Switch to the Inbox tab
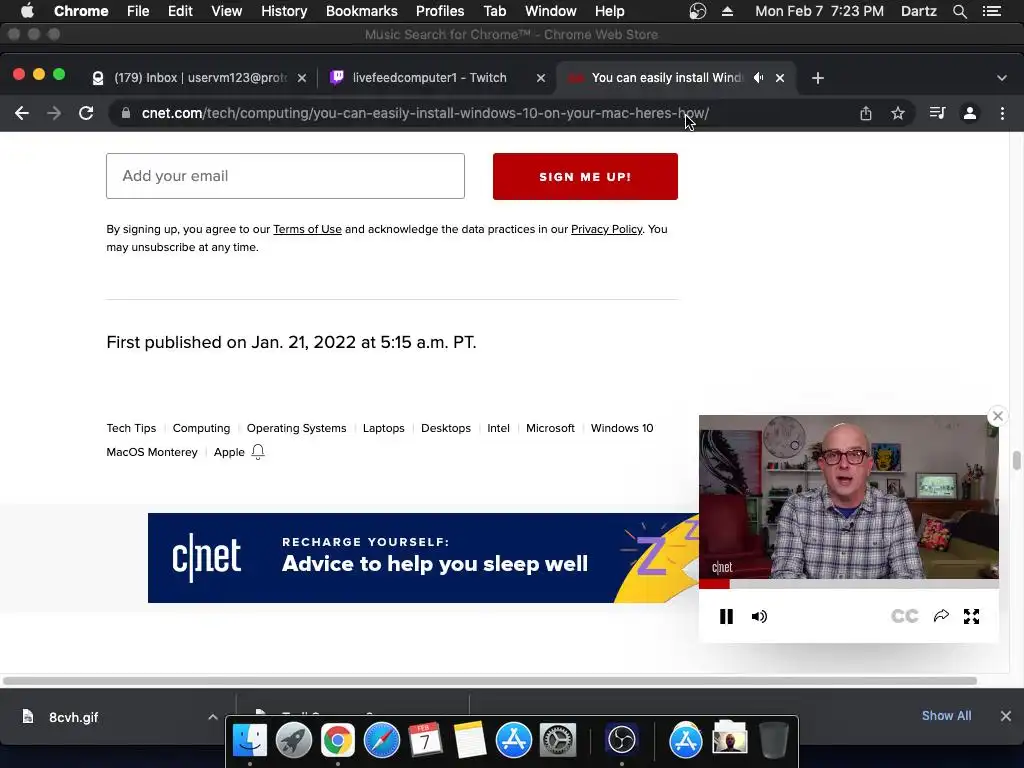The width and height of the screenshot is (1024, 768). click(x=199, y=78)
